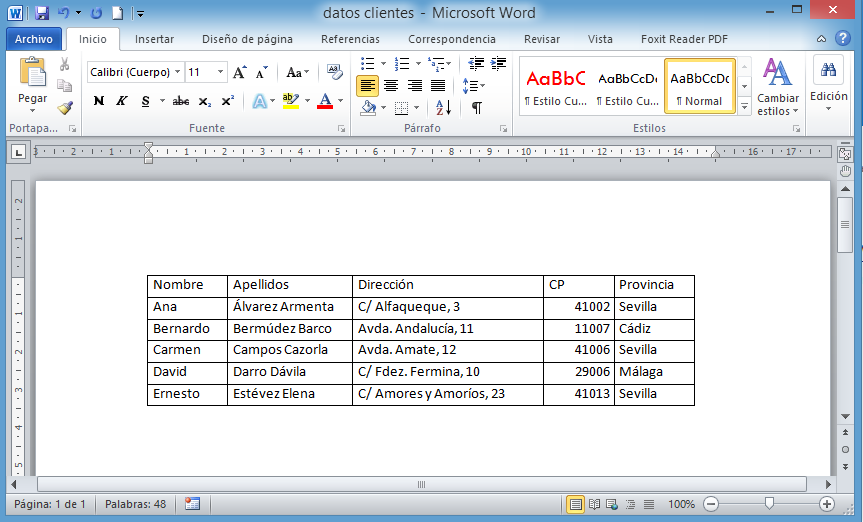863x522 pixels.
Task: Switch to the Revisar tab
Action: (x=542, y=39)
